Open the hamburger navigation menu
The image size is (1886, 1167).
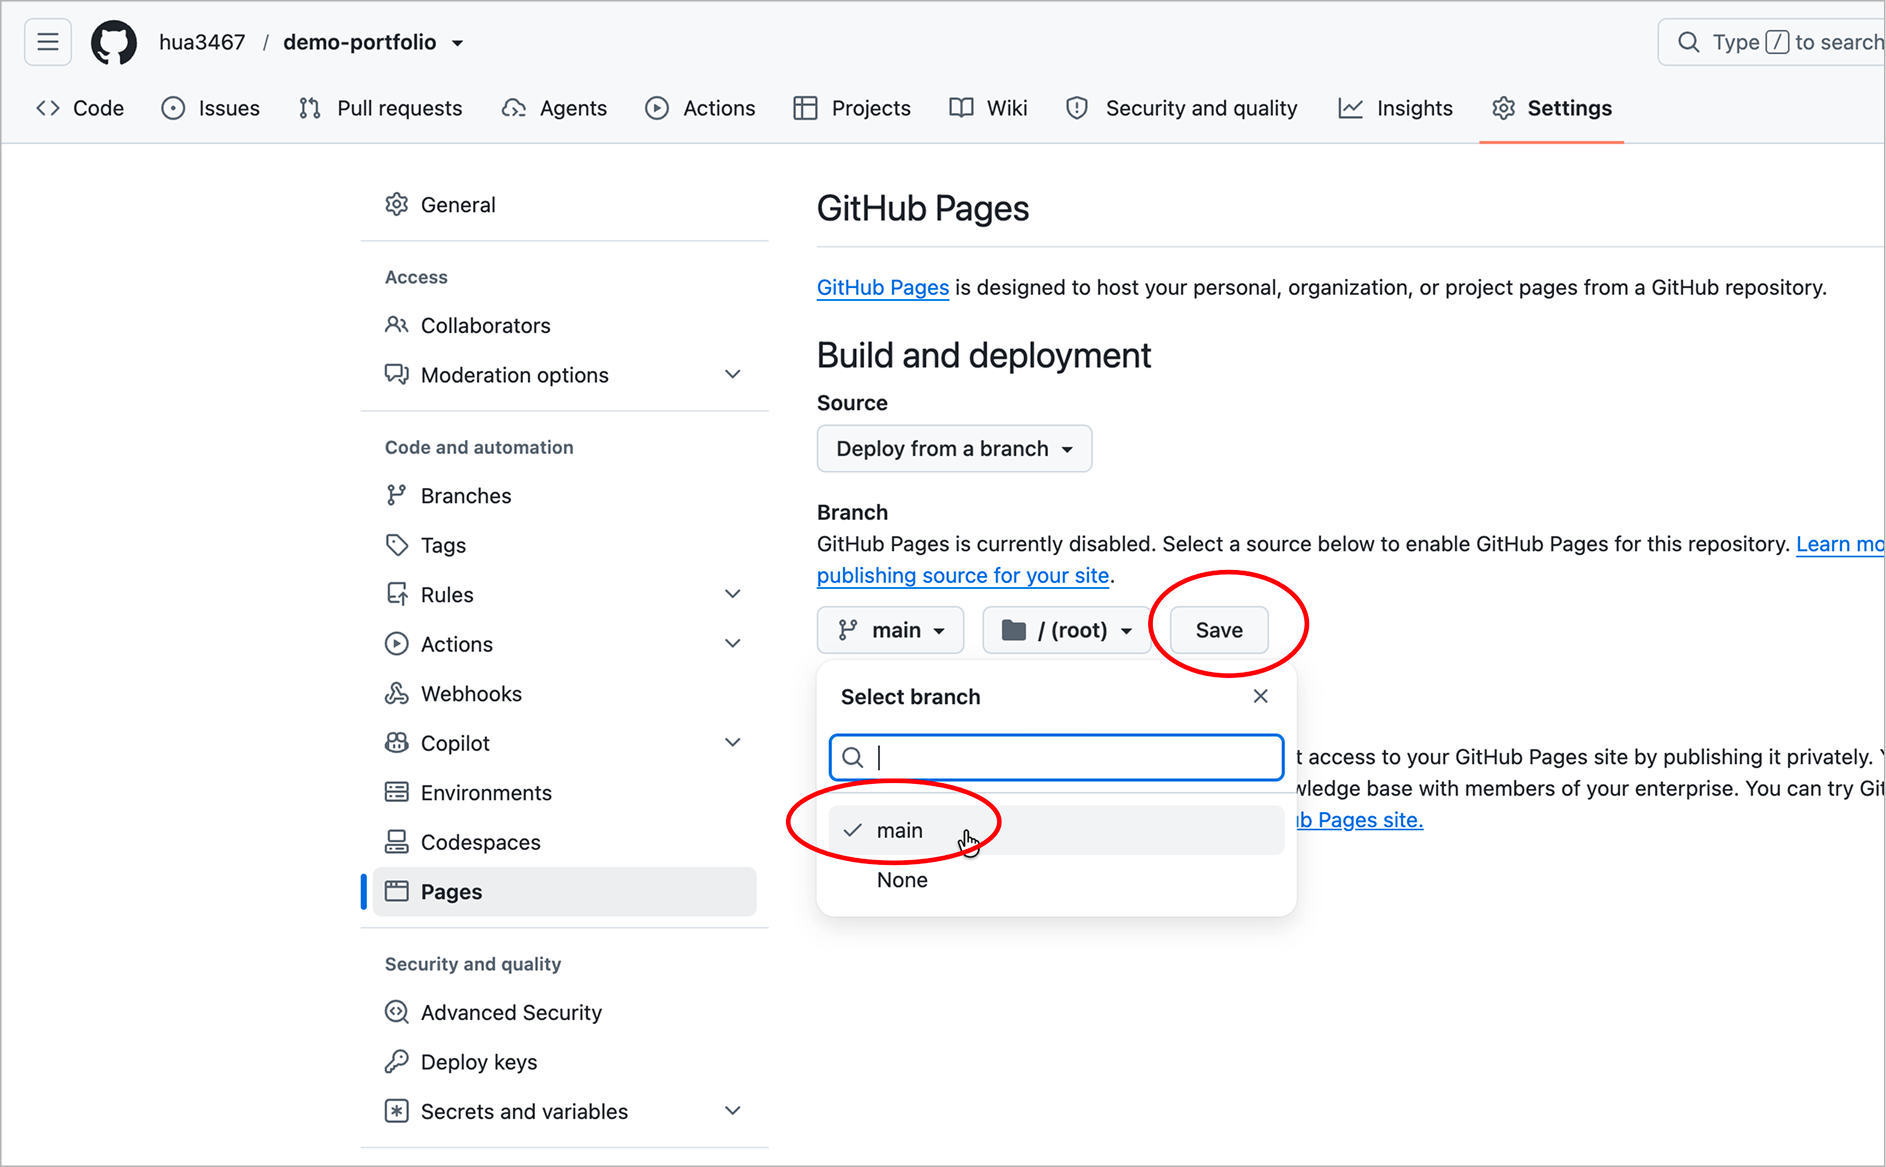click(47, 42)
